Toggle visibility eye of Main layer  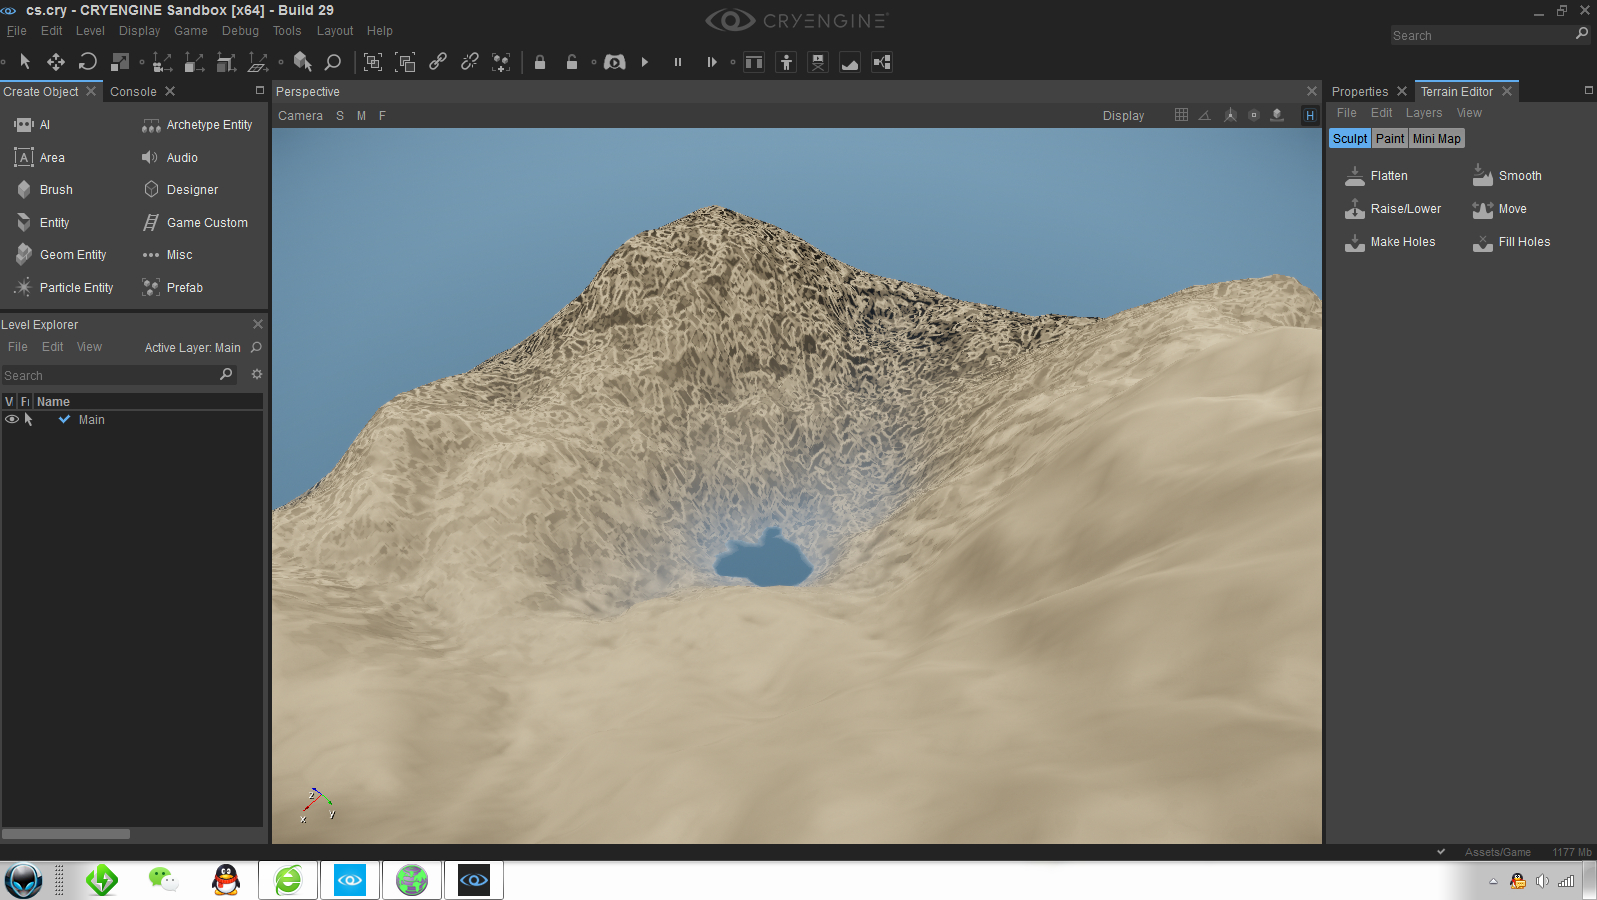[x=12, y=420]
